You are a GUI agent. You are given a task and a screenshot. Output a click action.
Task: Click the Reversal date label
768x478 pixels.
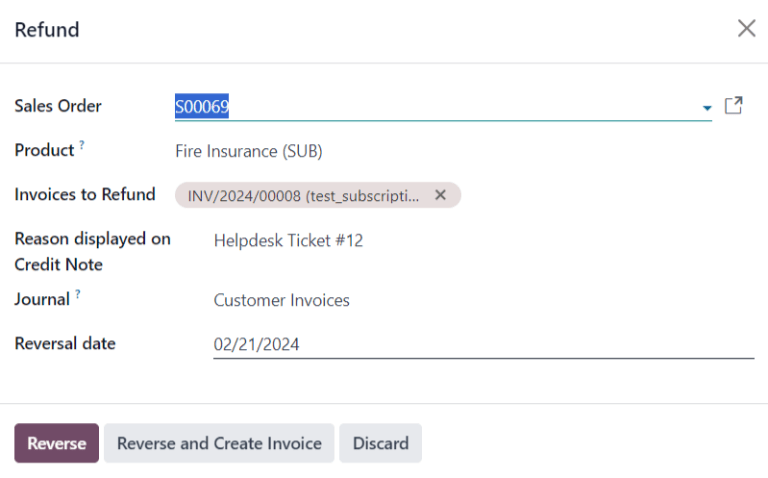click(65, 343)
